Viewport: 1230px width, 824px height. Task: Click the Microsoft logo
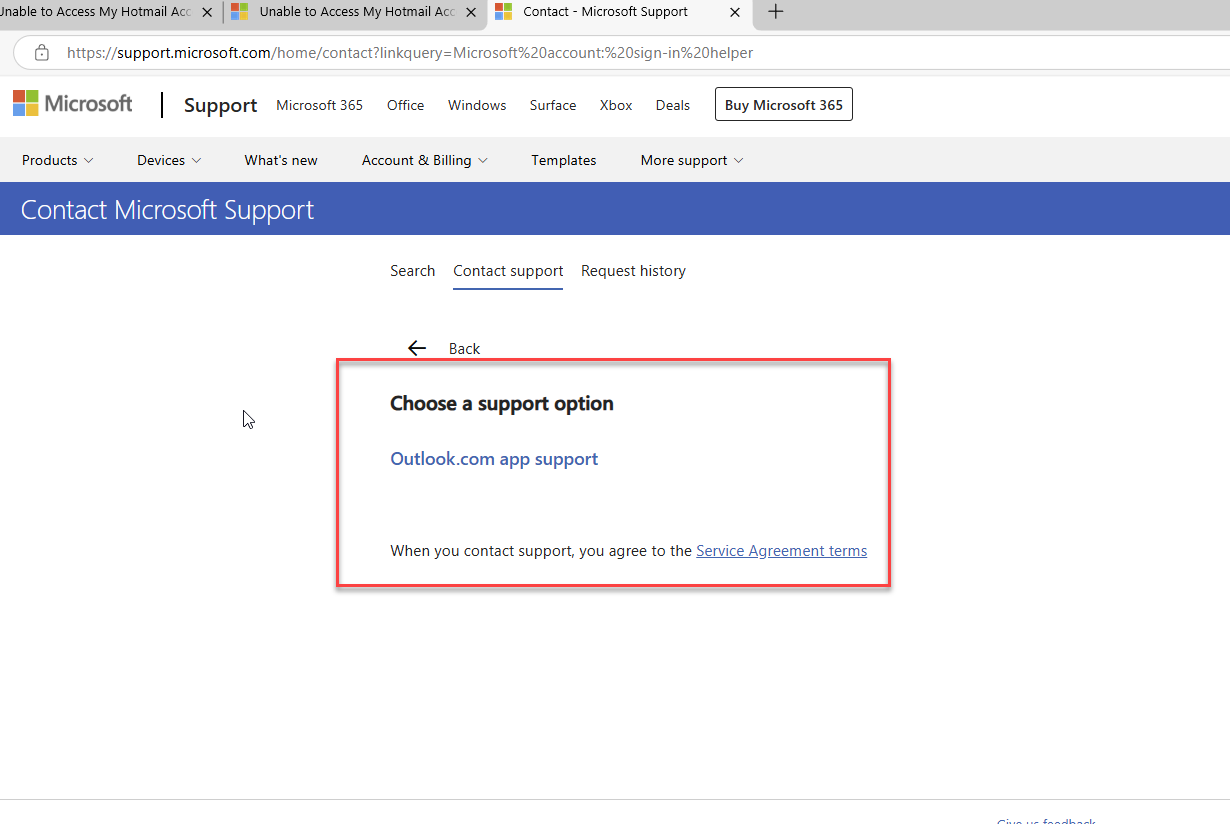tap(72, 103)
